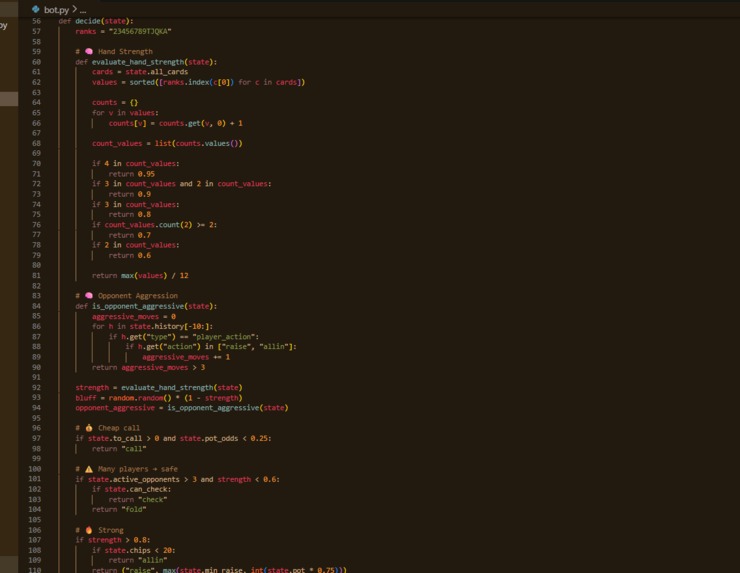Click the 'return "fold"' line
740x573 pixels.
119,510
